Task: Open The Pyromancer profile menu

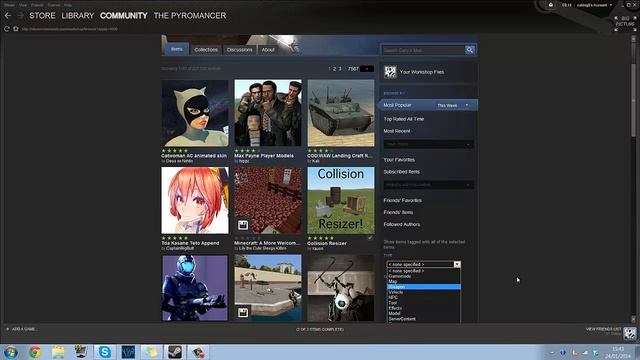Action: pos(190,16)
